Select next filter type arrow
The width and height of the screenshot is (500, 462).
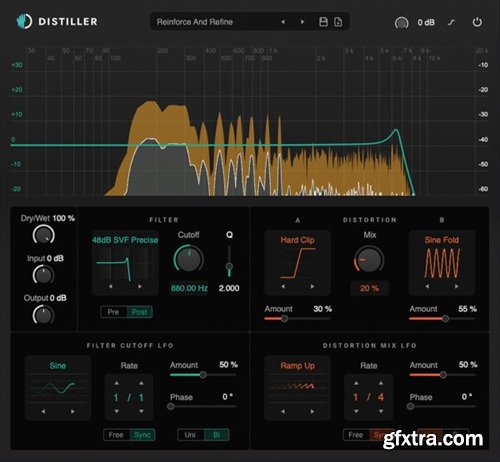click(140, 286)
